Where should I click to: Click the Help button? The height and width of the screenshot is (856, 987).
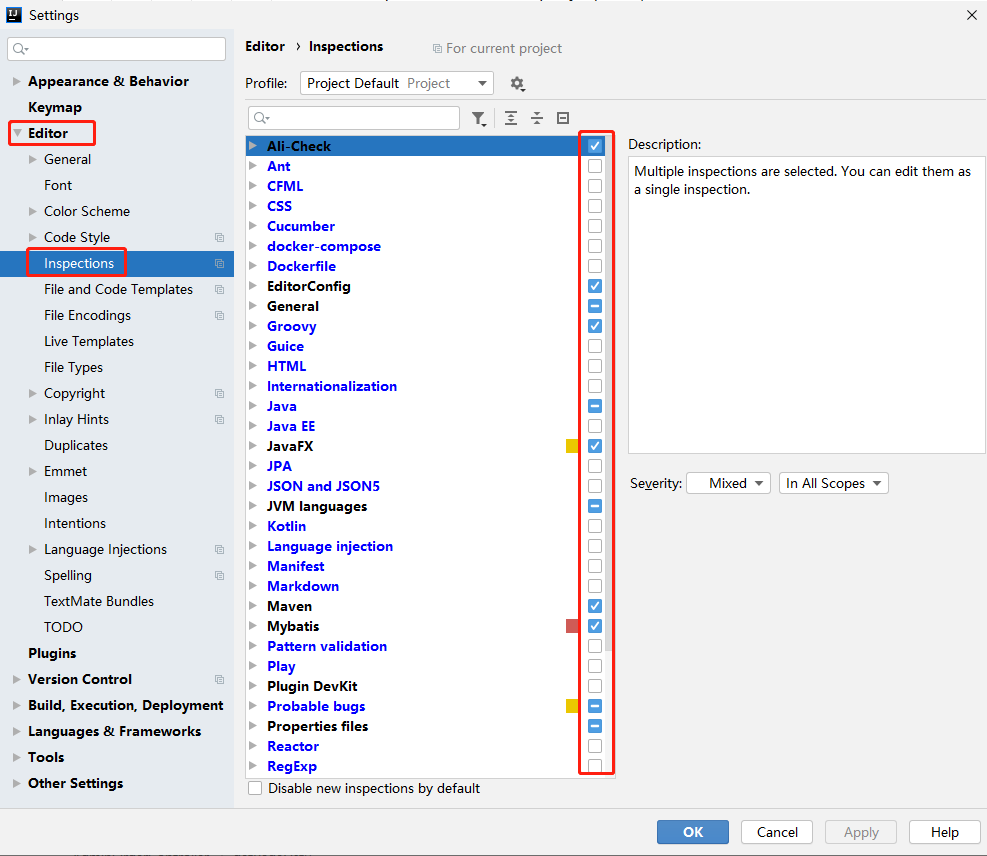[x=945, y=832]
